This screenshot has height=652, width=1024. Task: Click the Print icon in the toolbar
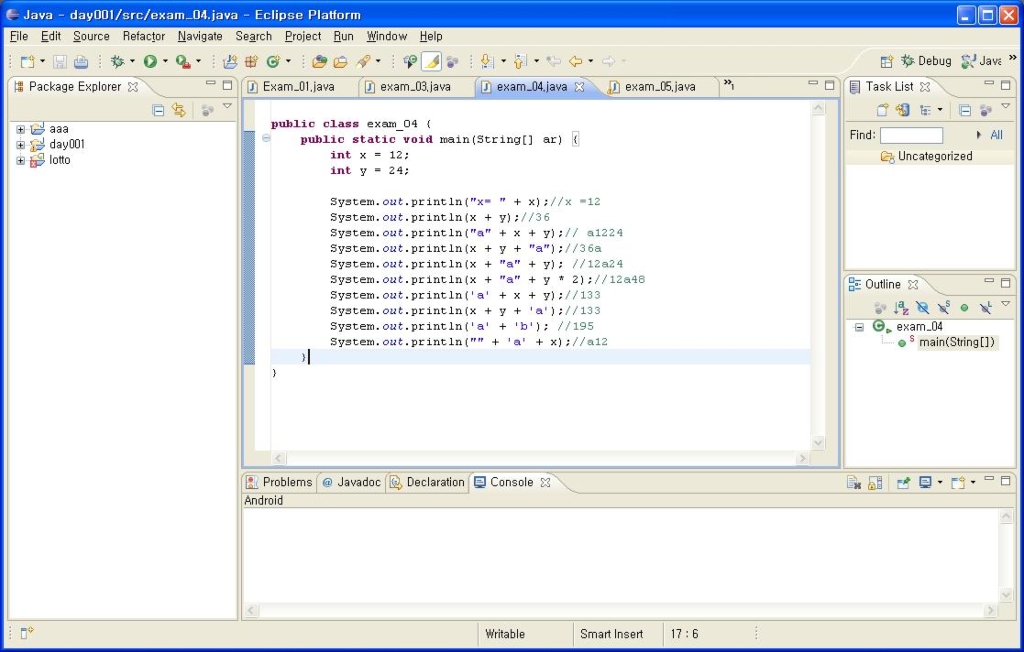pyautogui.click(x=80, y=61)
